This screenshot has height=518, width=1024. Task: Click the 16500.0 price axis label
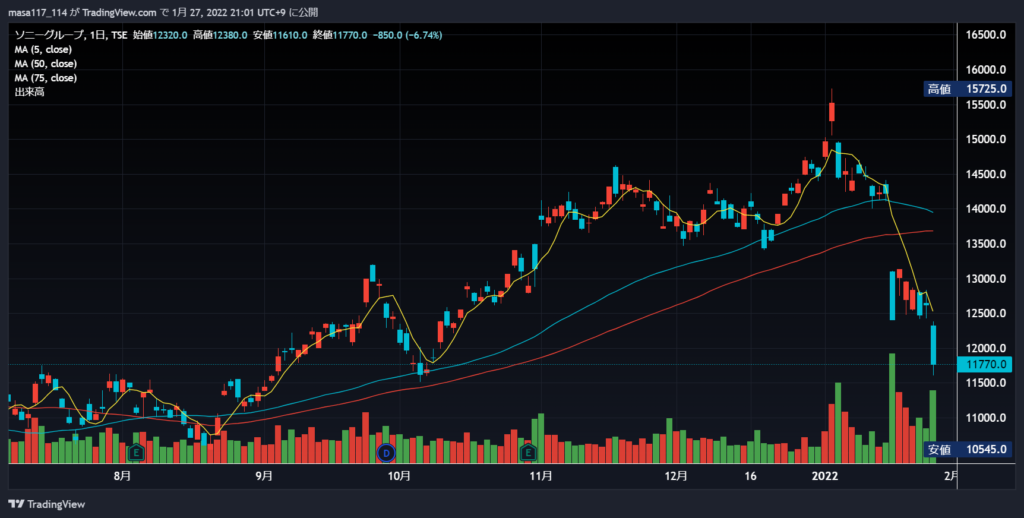coord(985,35)
